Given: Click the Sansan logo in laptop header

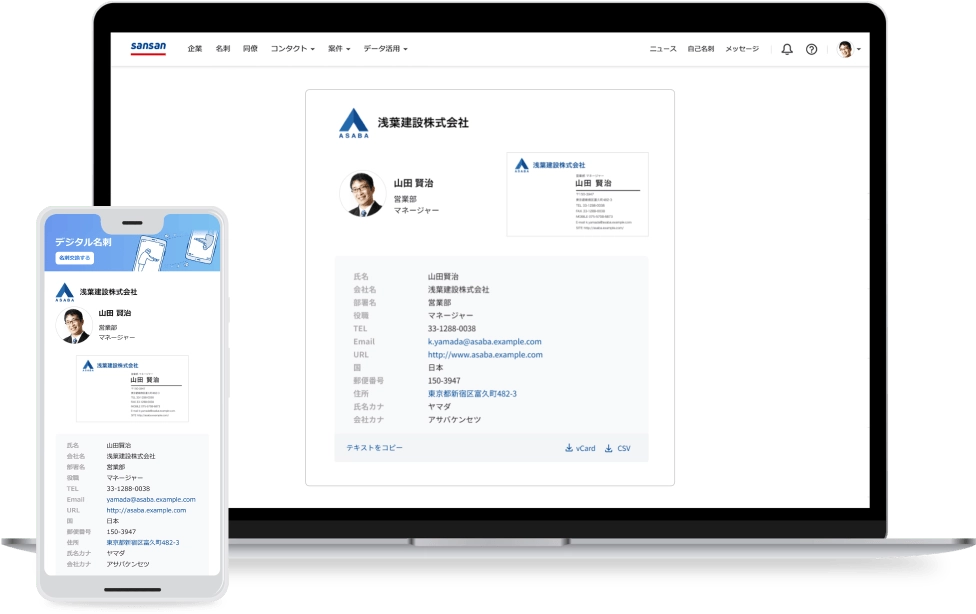Looking at the screenshot, I should pyautogui.click(x=148, y=48).
